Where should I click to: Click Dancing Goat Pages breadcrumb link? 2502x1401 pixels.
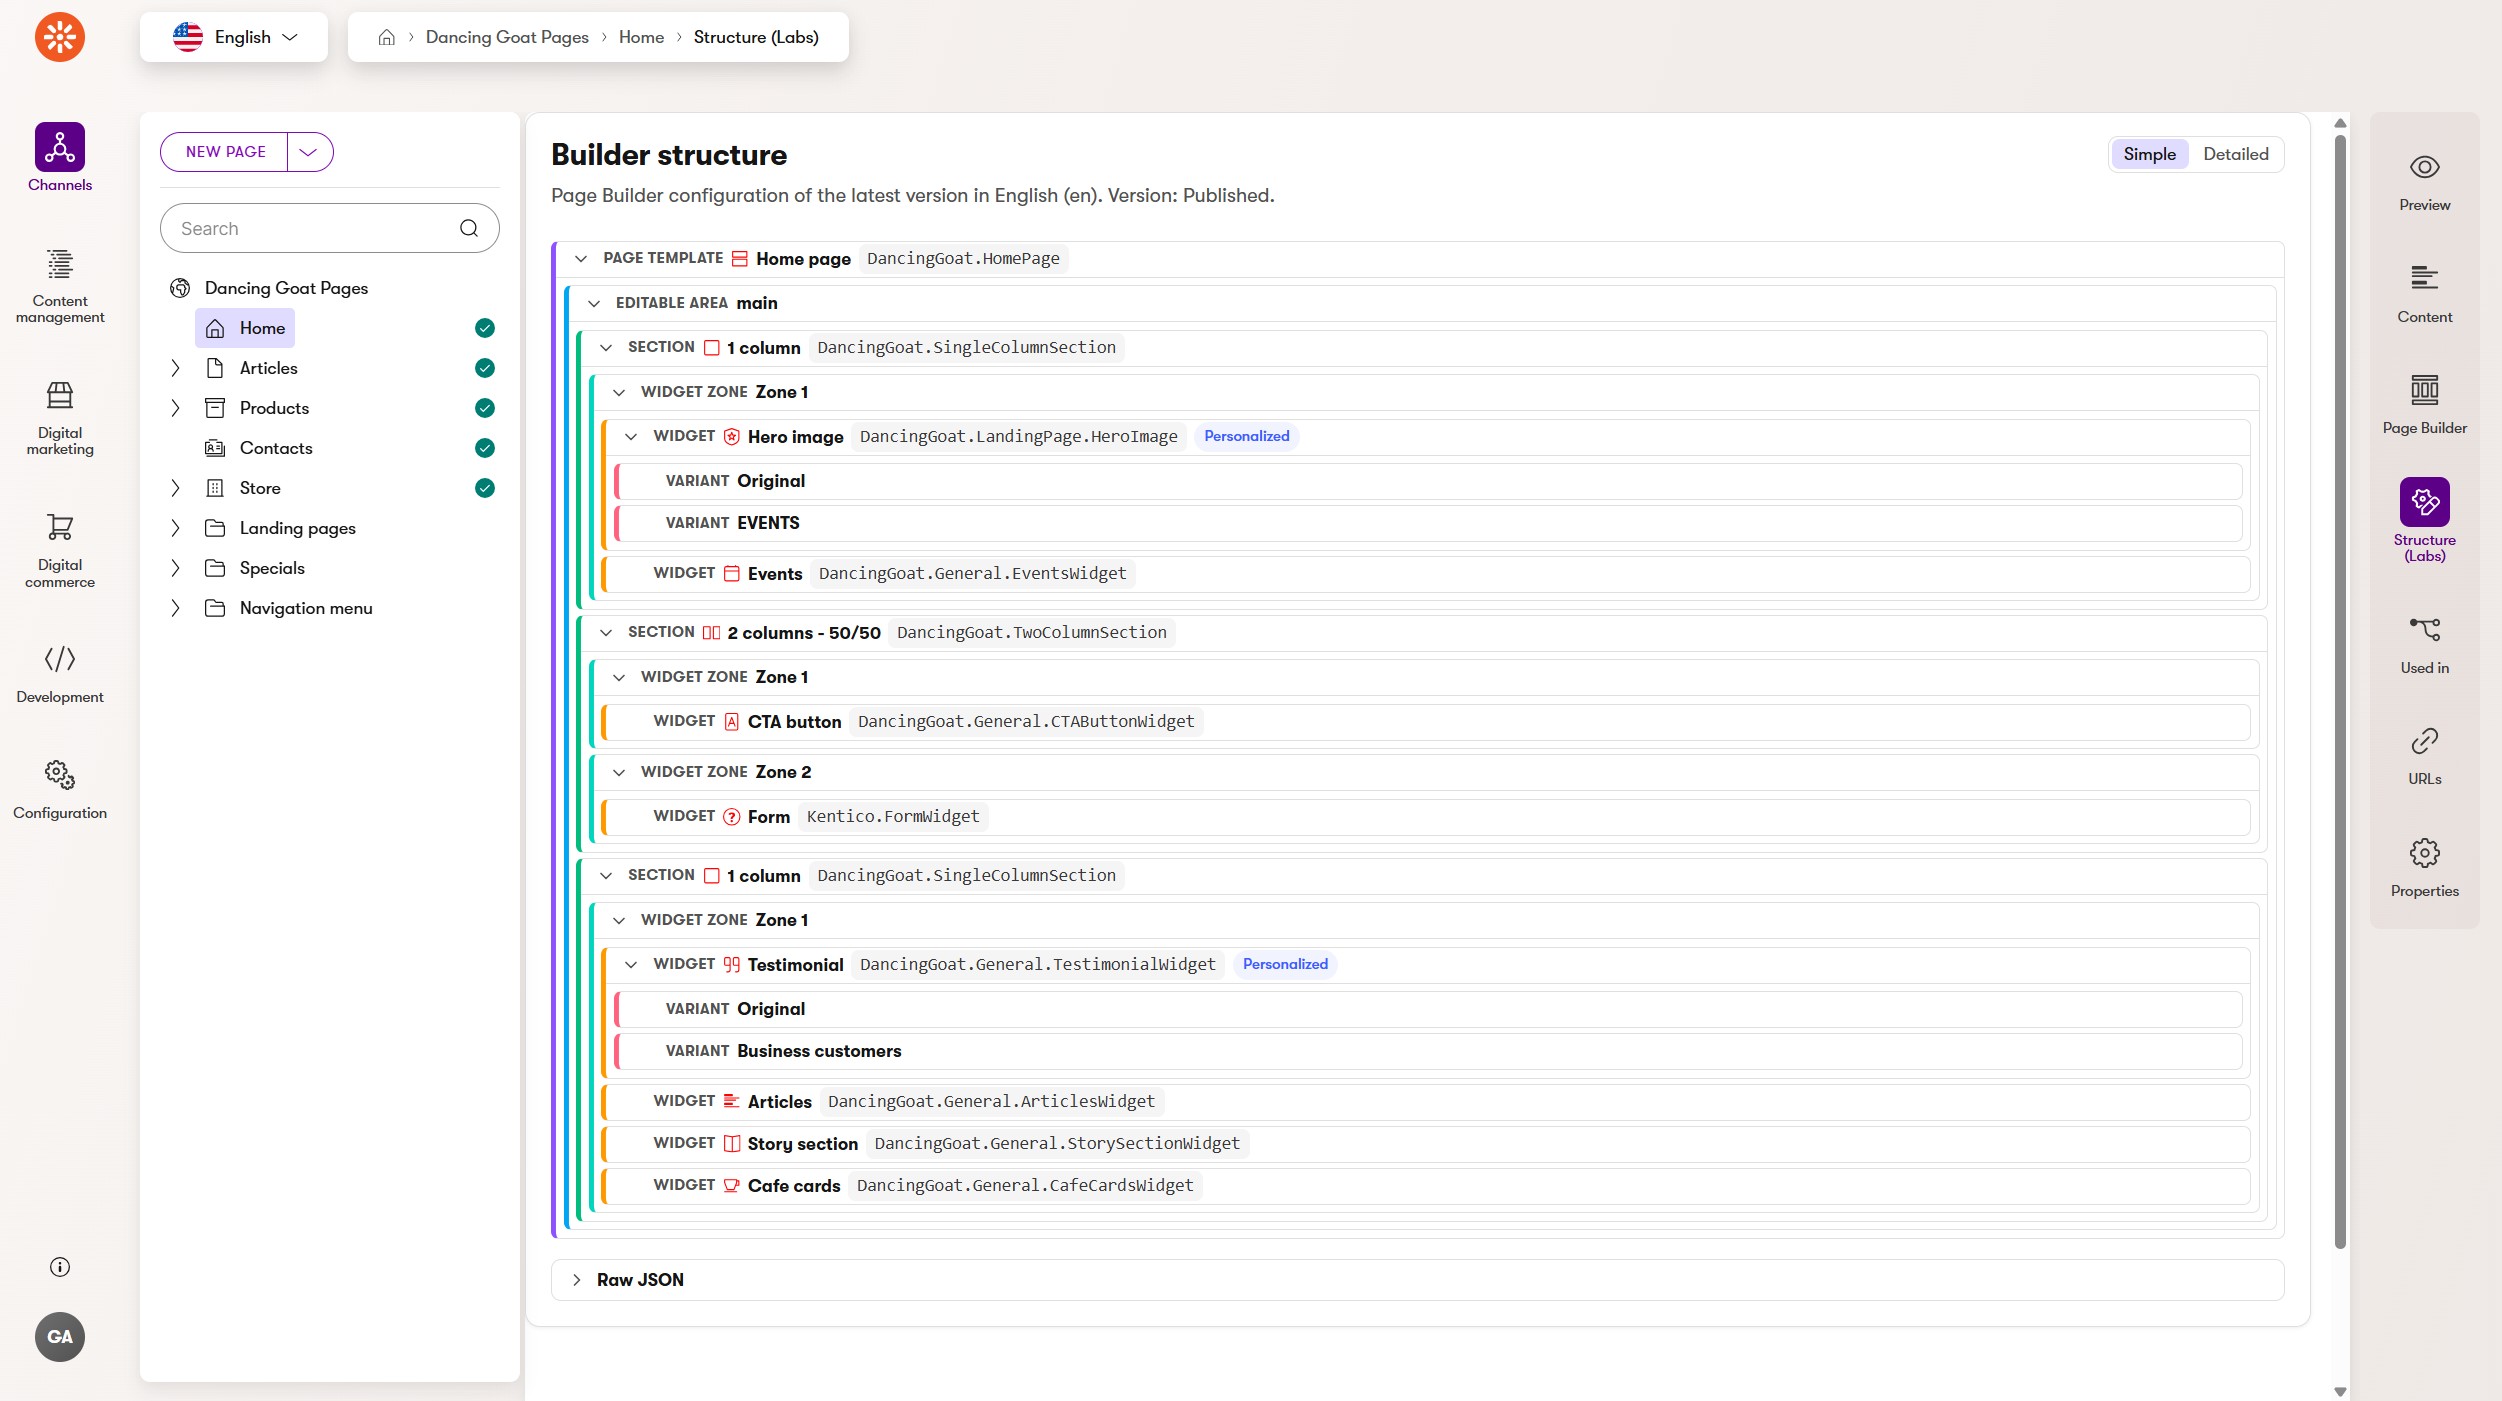tap(507, 37)
